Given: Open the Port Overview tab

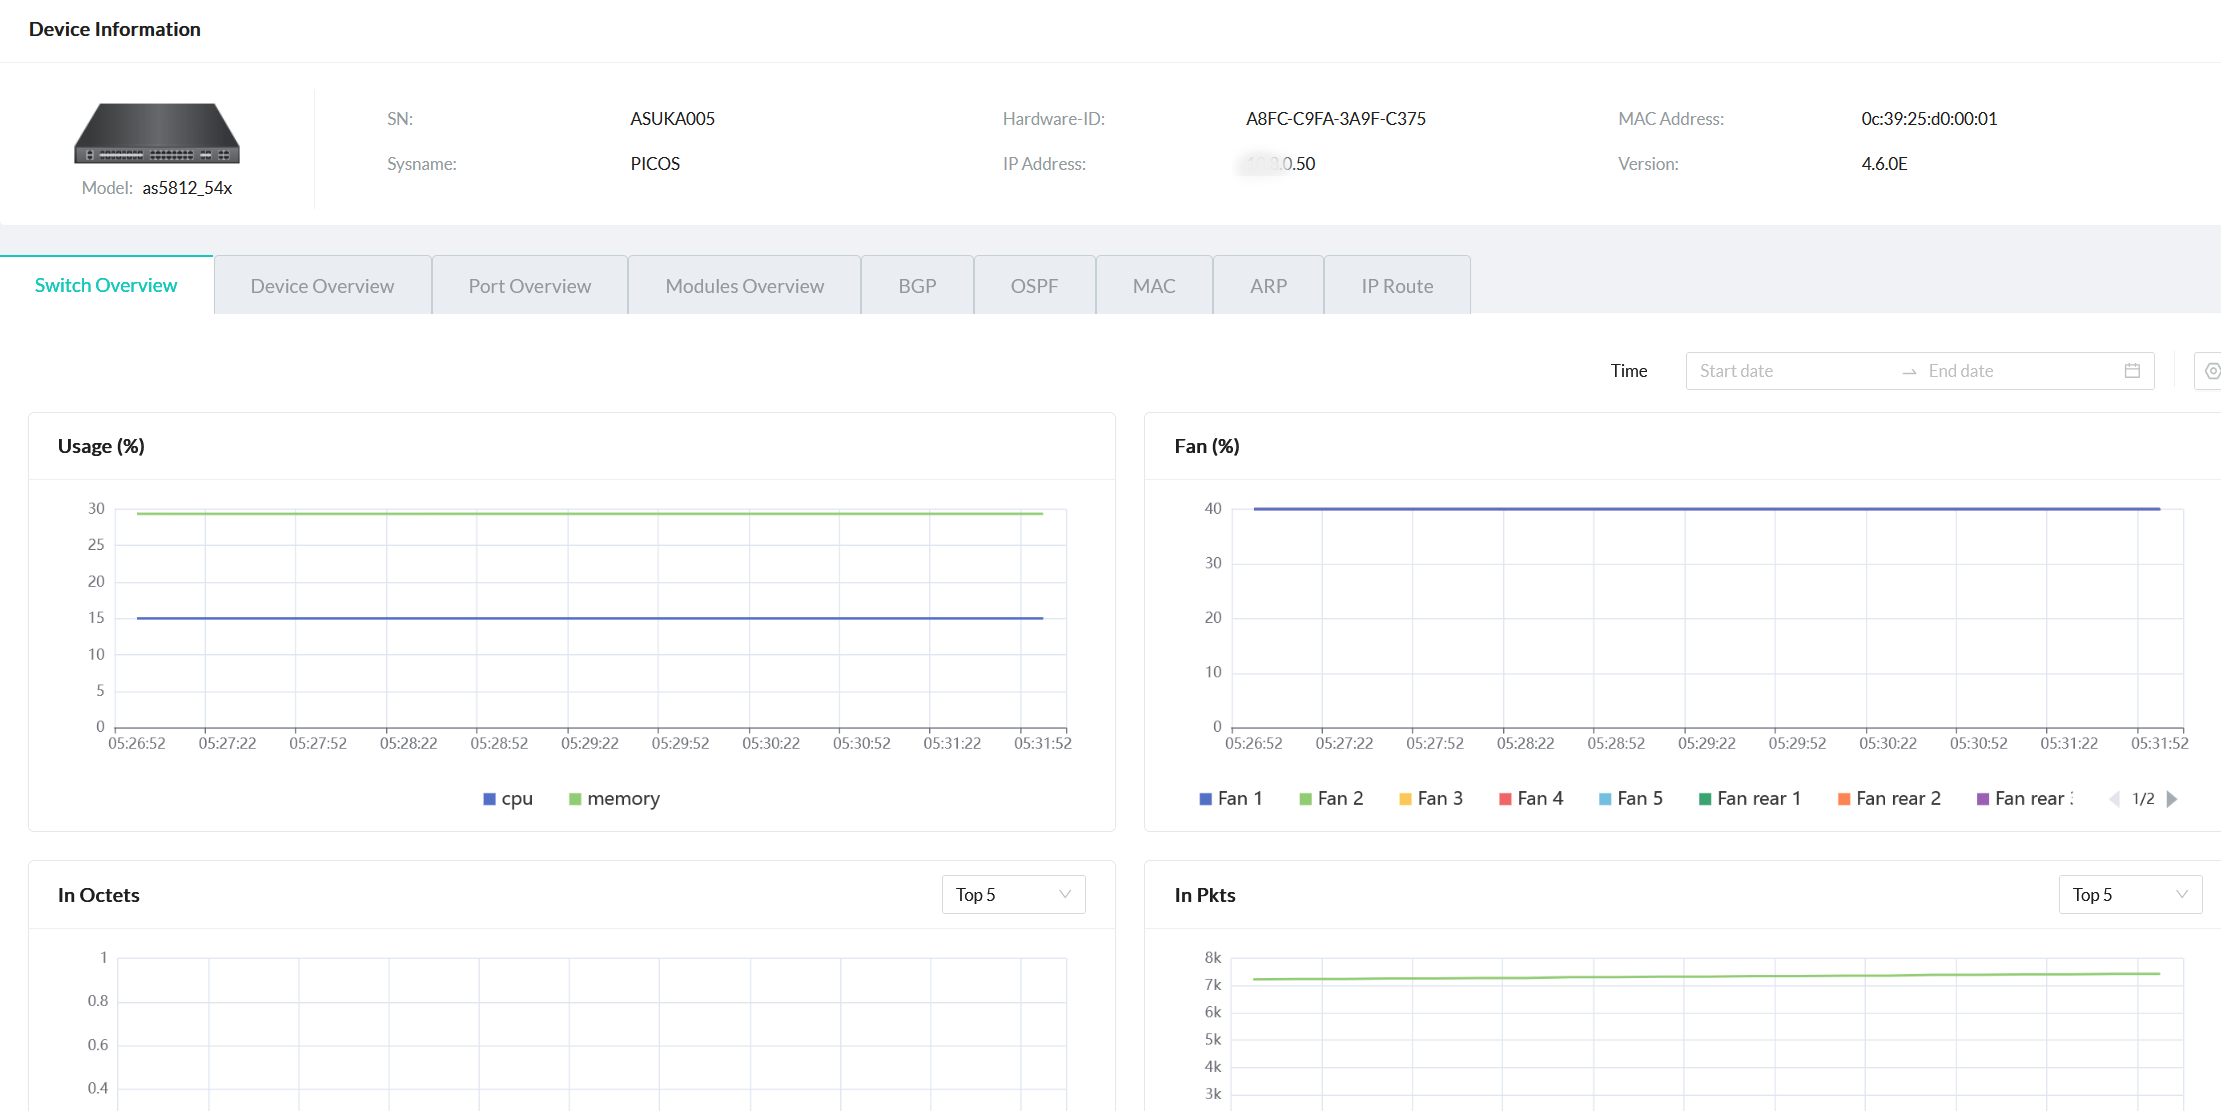Looking at the screenshot, I should (529, 286).
